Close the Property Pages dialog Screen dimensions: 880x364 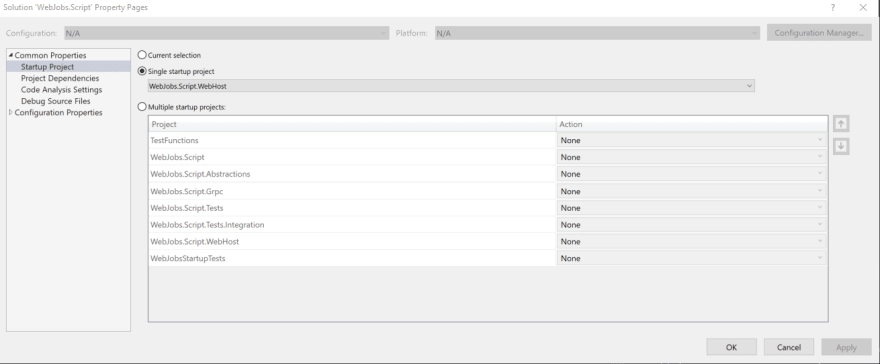(863, 7)
